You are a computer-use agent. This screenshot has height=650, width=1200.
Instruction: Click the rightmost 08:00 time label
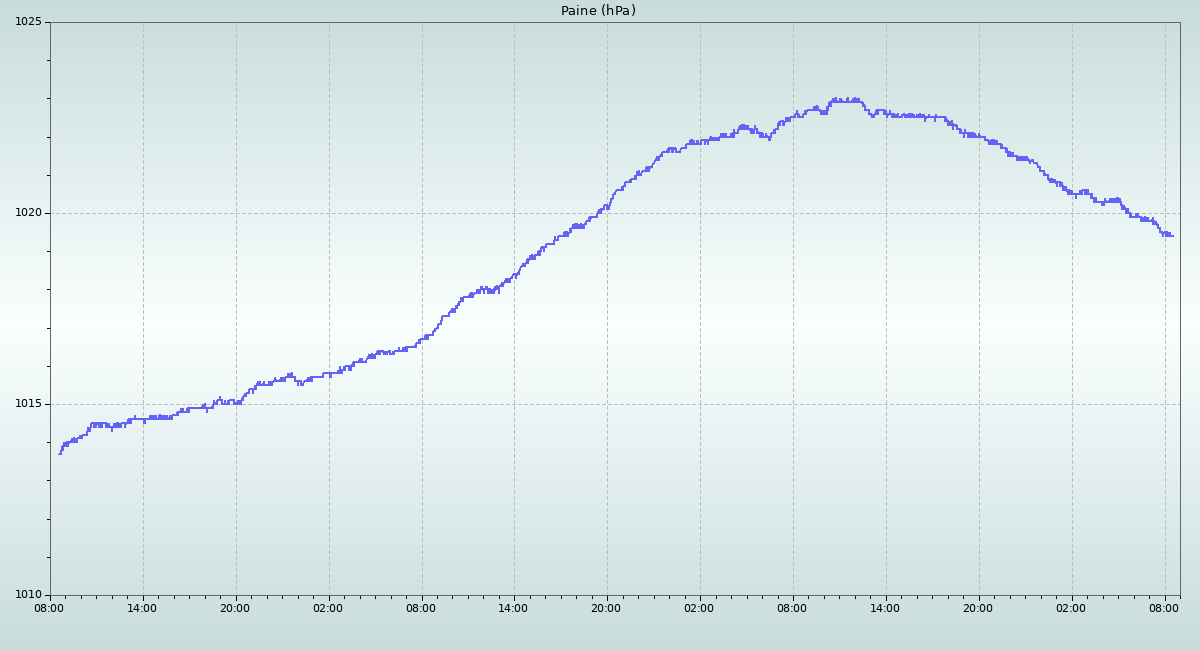[x=1164, y=607]
